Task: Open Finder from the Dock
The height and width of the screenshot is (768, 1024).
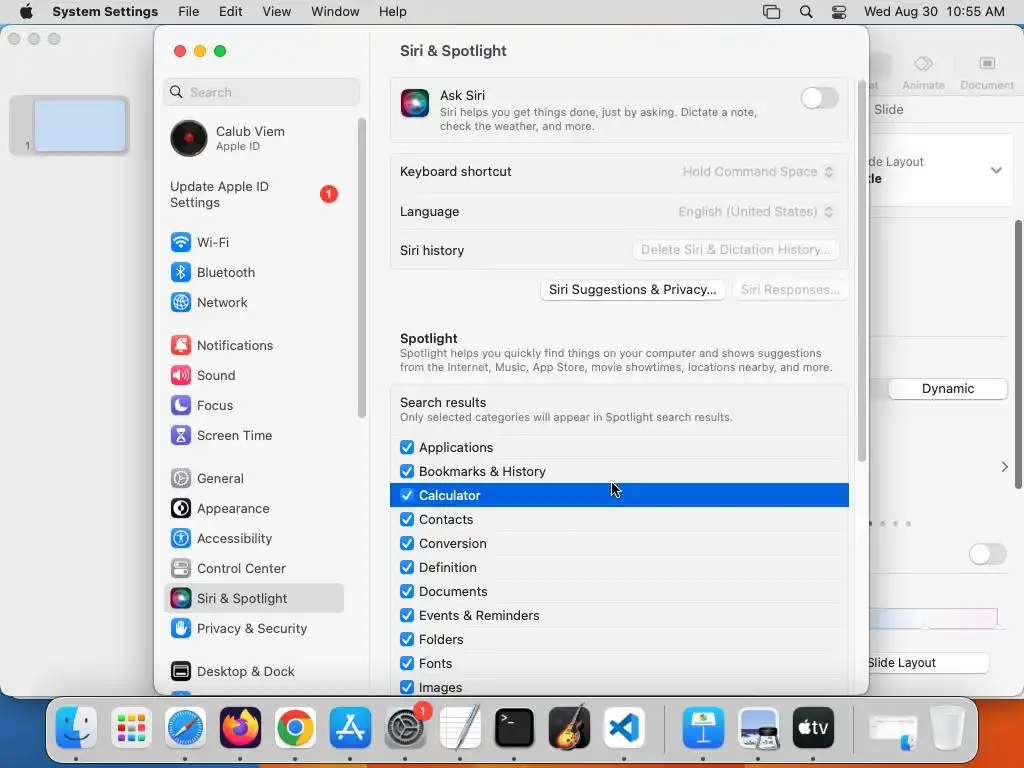Action: click(x=76, y=728)
